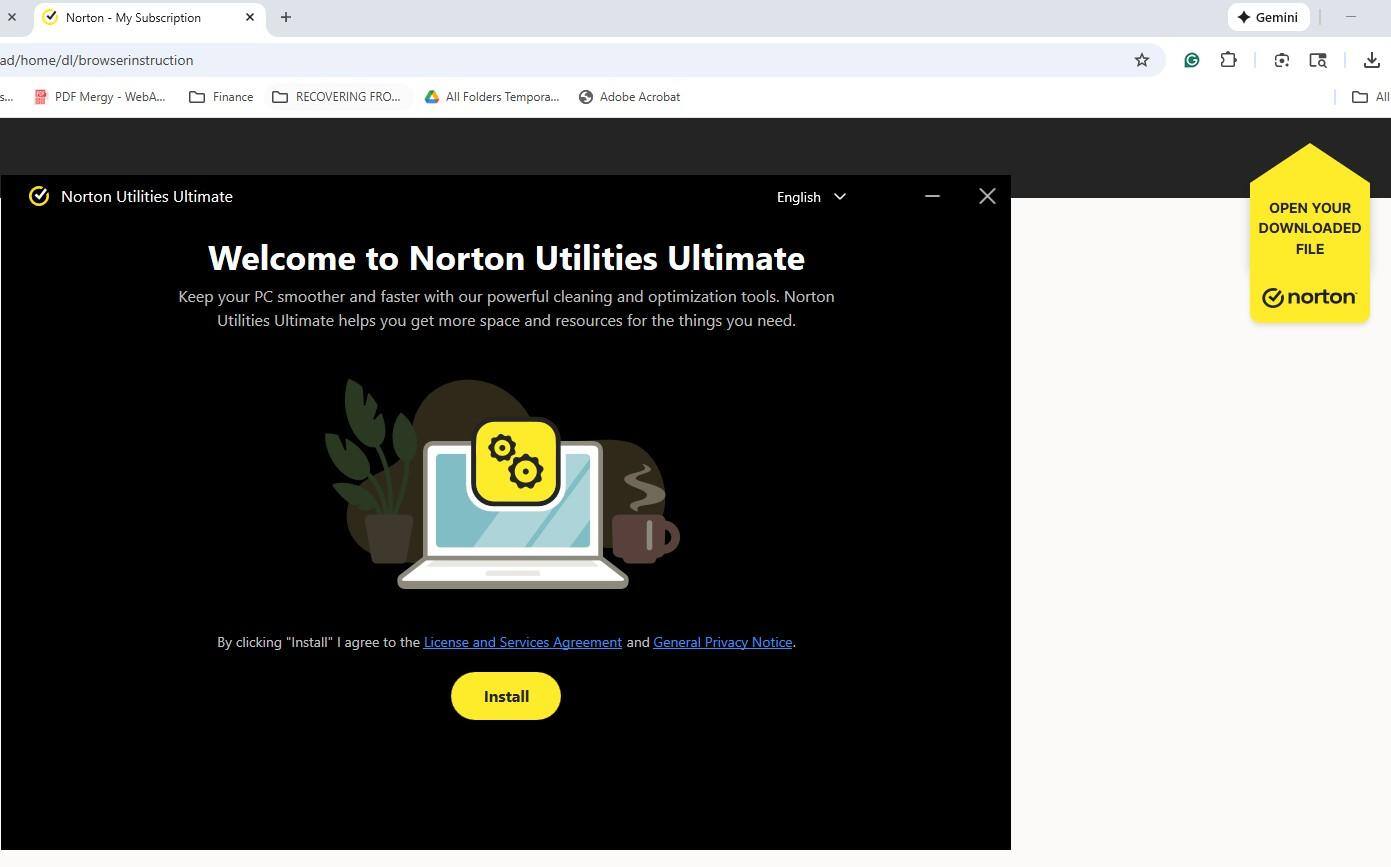Open the PDF Mergy bookmark
Viewport: 1391px width, 867px height.
click(x=99, y=97)
